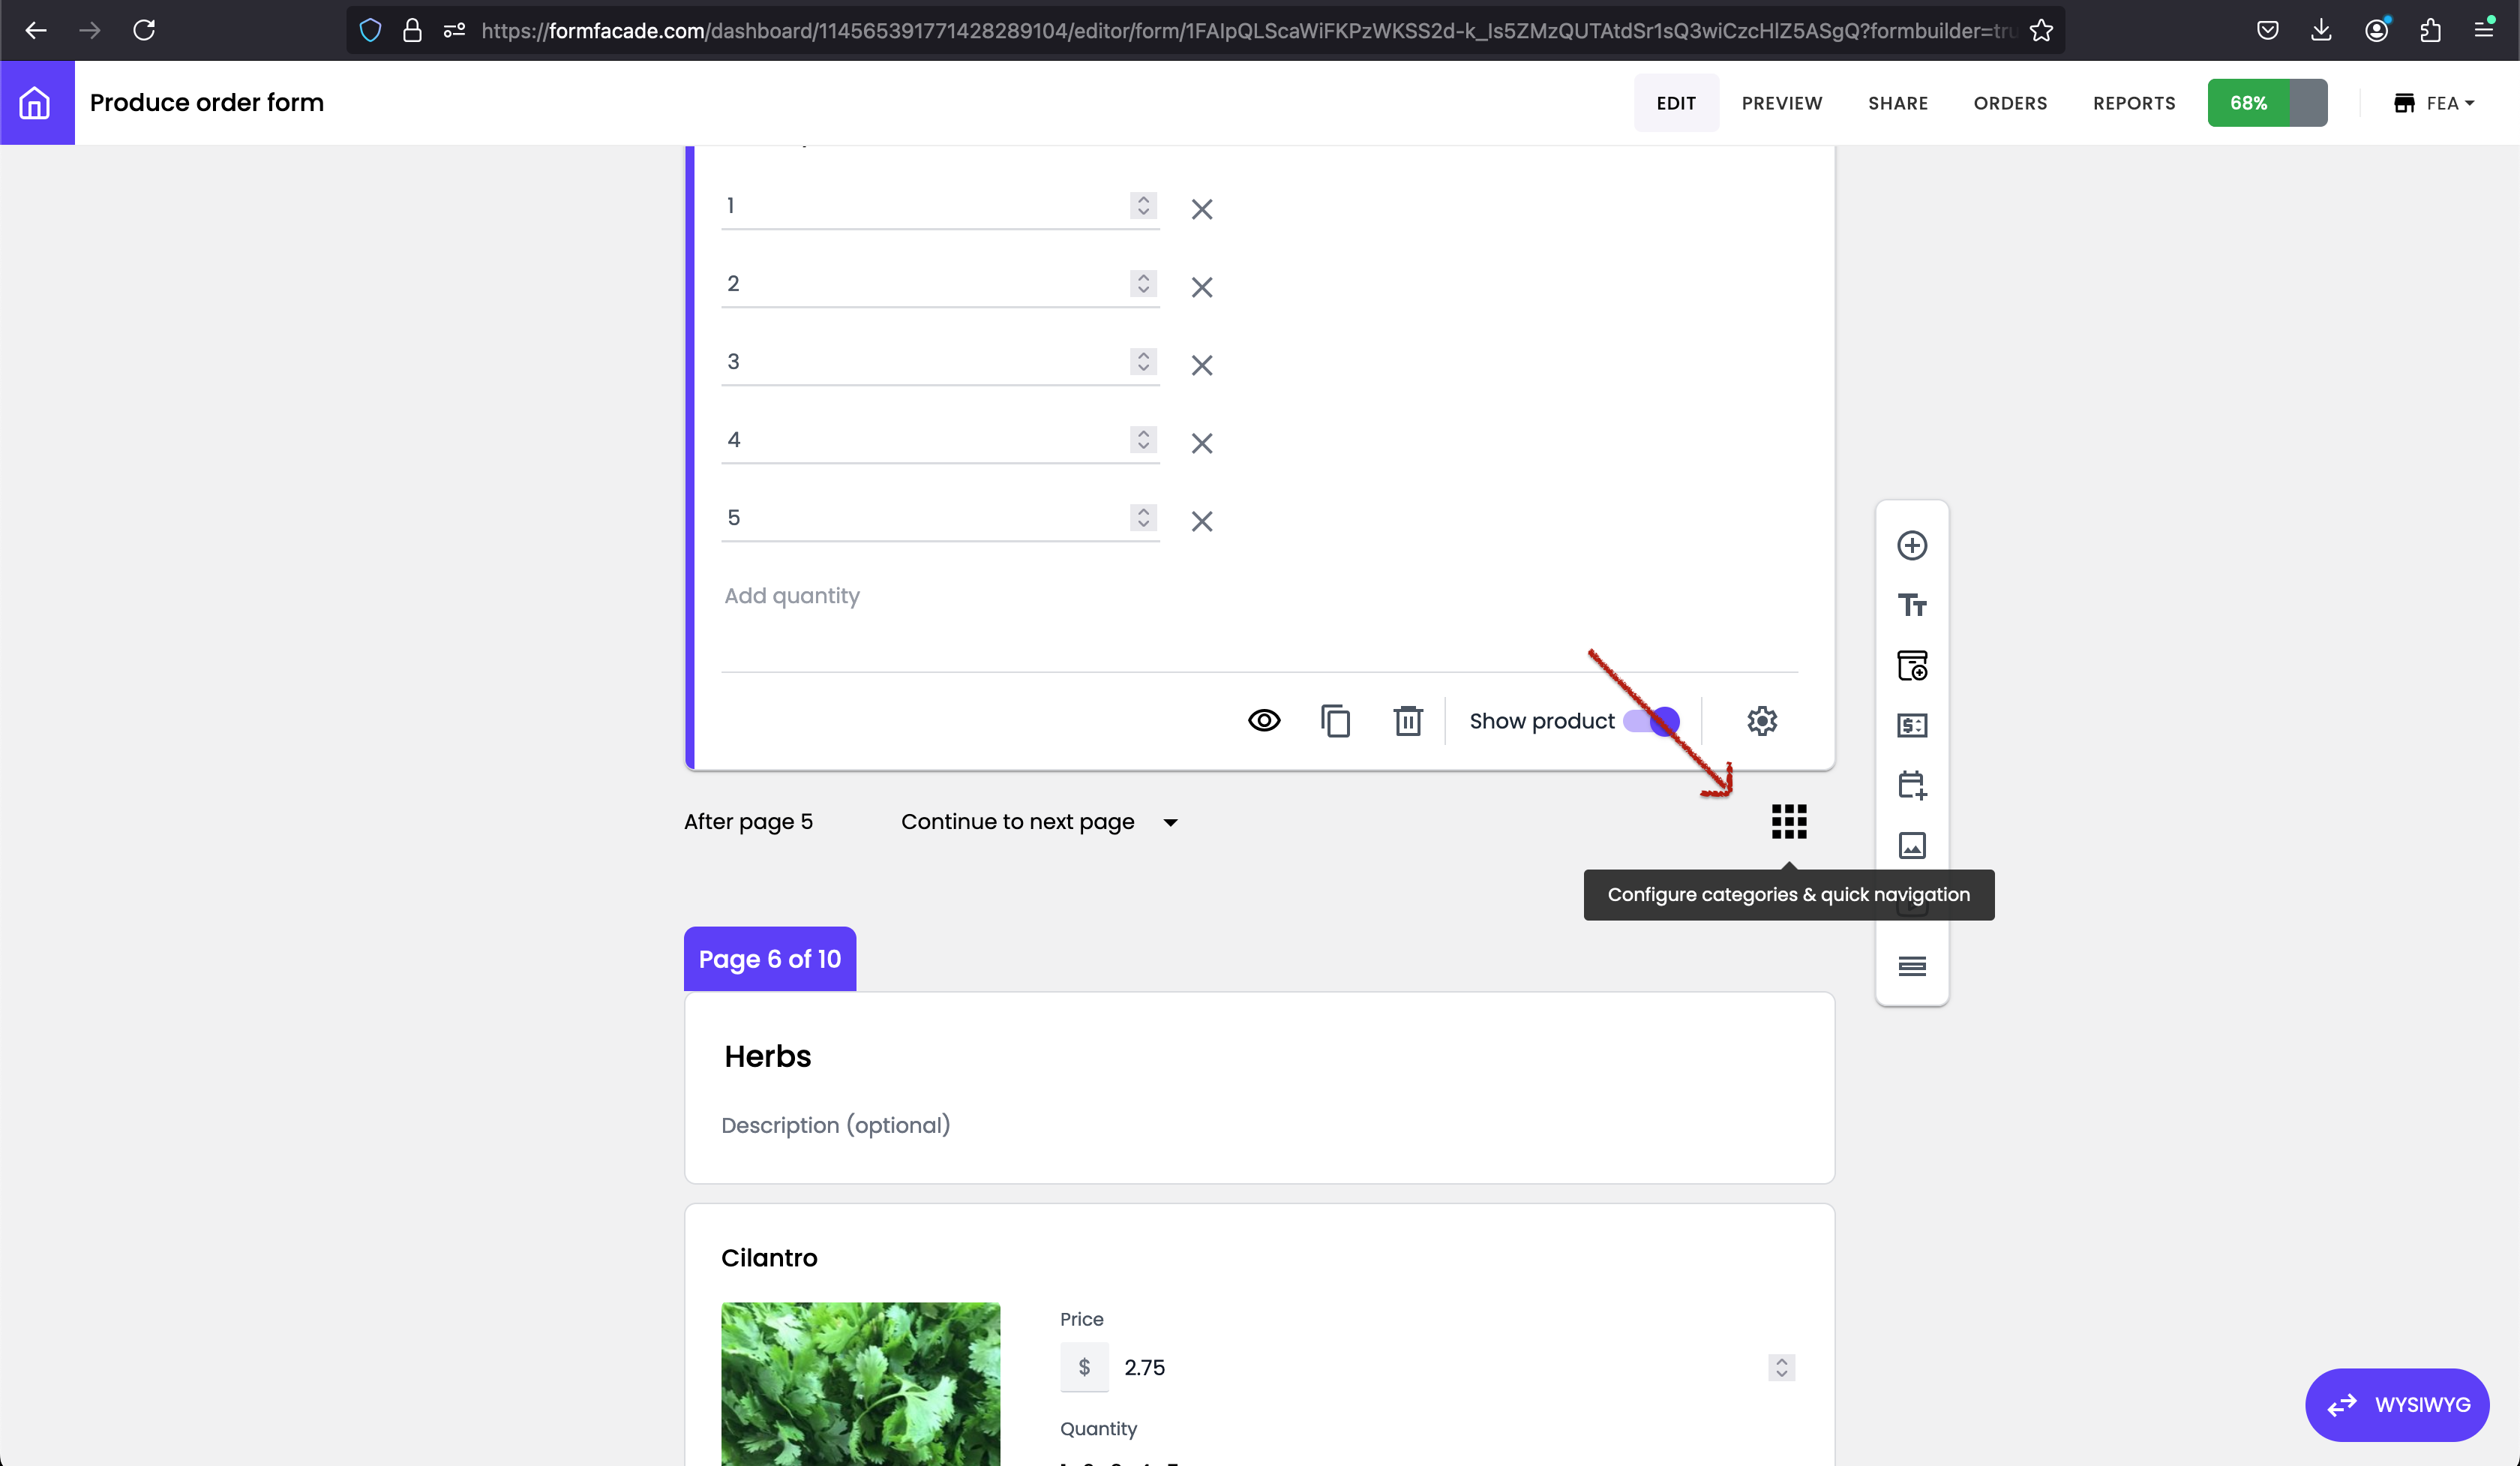This screenshot has width=2520, height=1466.
Task: Open configure categories grid icon
Action: click(x=1789, y=822)
